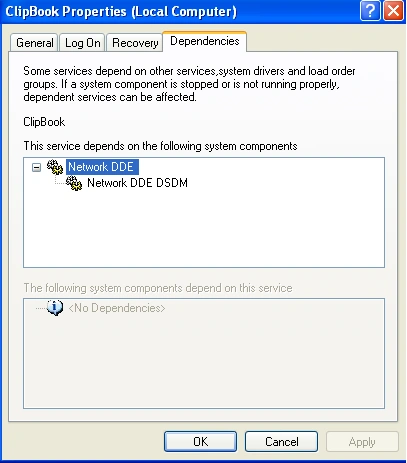Viewport: 407px width, 463px height.
Task: Click the <No Dependencies> entry
Action: (x=117, y=308)
